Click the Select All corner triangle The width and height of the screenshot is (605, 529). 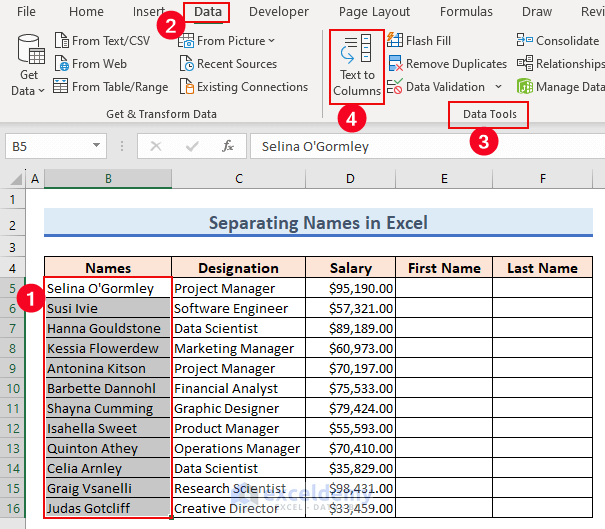coord(15,179)
